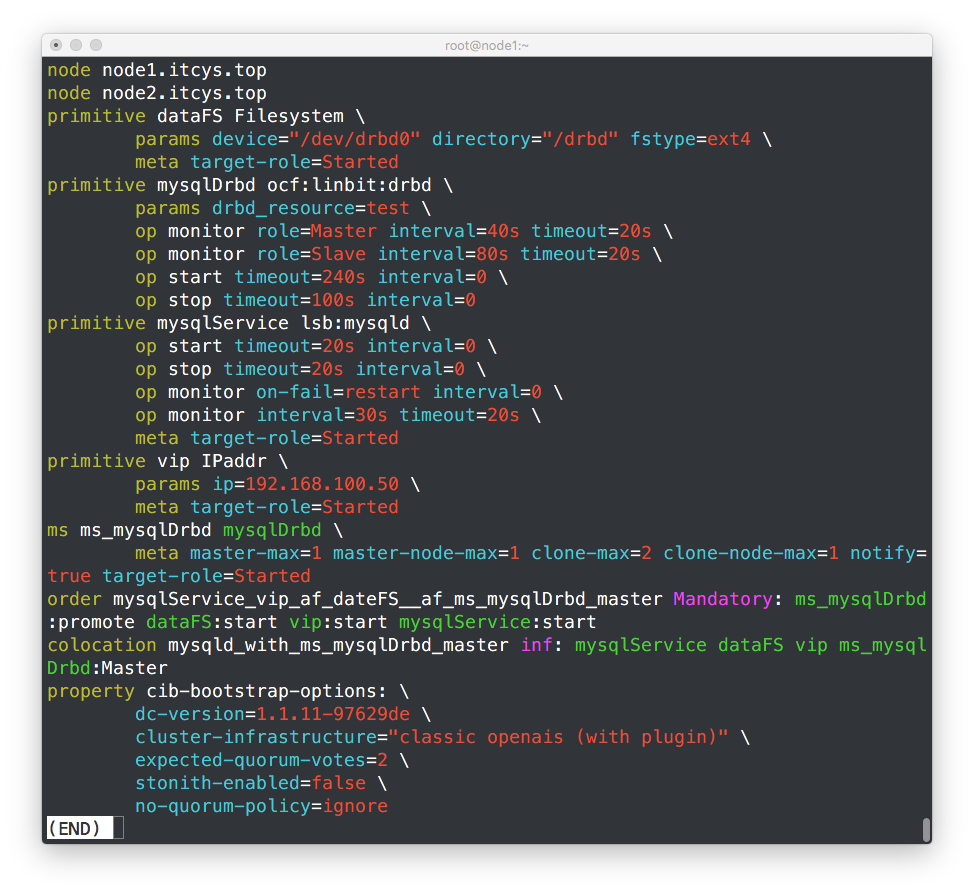The width and height of the screenshot is (974, 894).
Task: Click the root@node1:~ window title
Action: pyautogui.click(x=486, y=45)
